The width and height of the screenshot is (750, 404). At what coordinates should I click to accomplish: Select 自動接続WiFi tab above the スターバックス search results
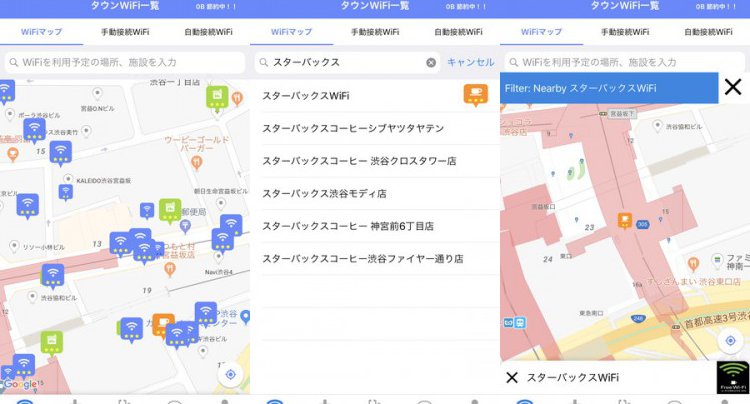coord(458,32)
